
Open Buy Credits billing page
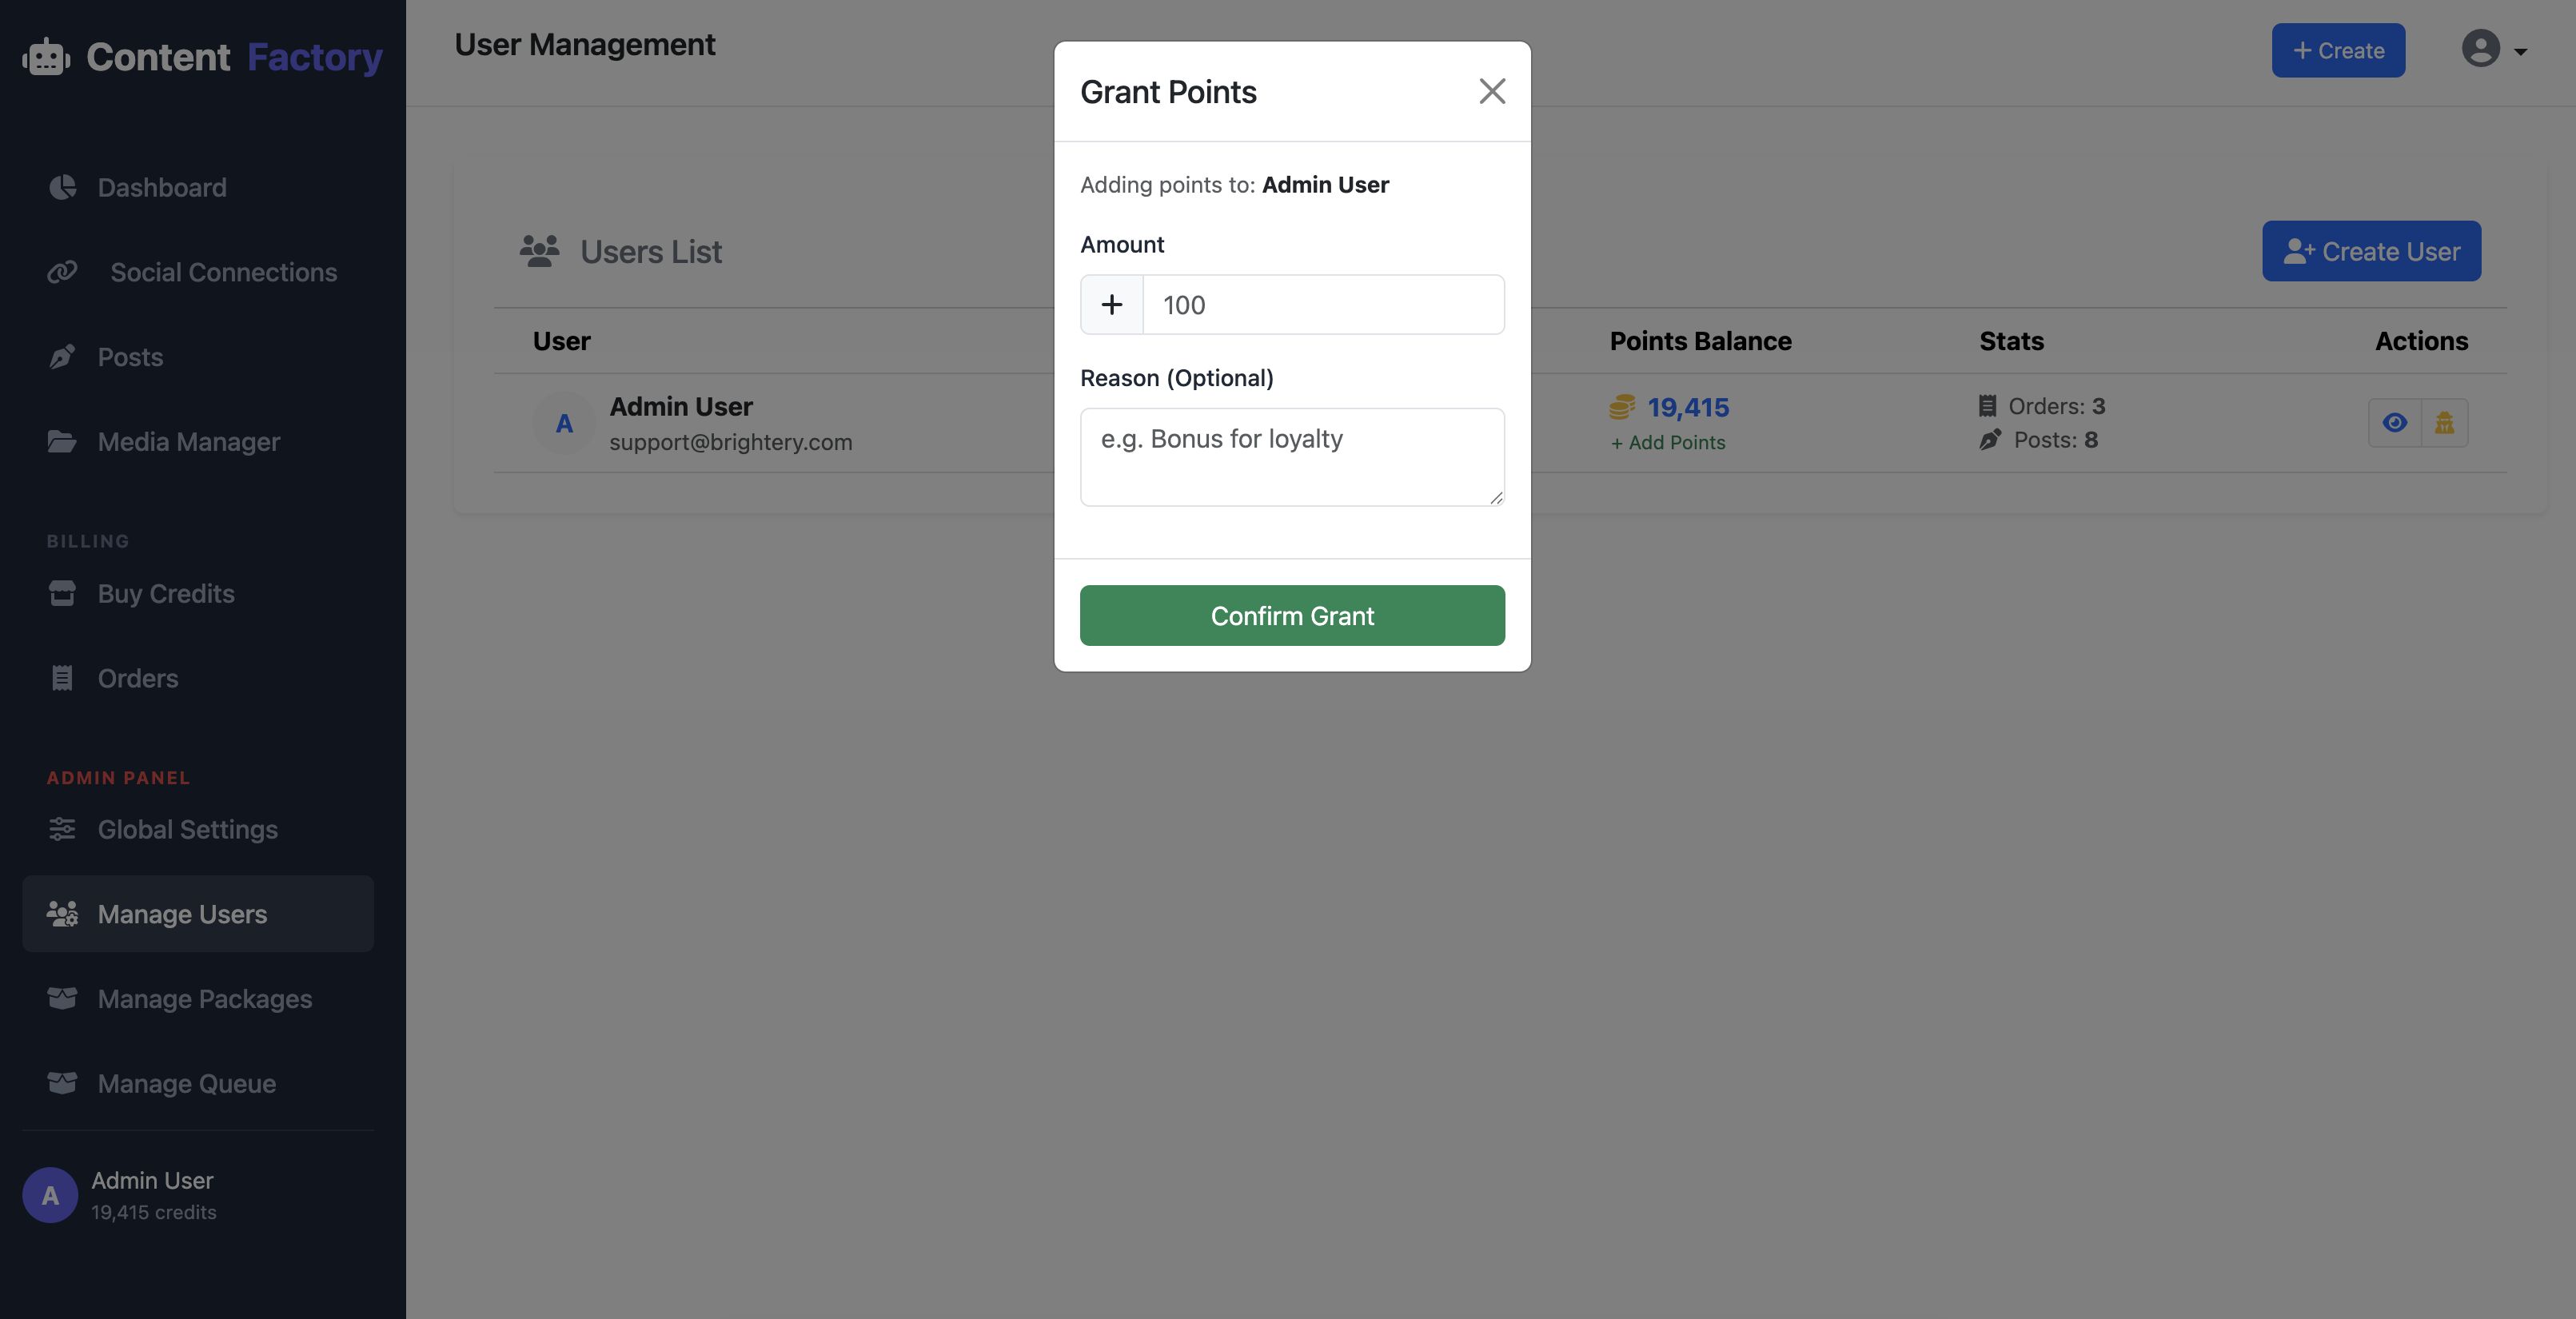[x=166, y=593]
